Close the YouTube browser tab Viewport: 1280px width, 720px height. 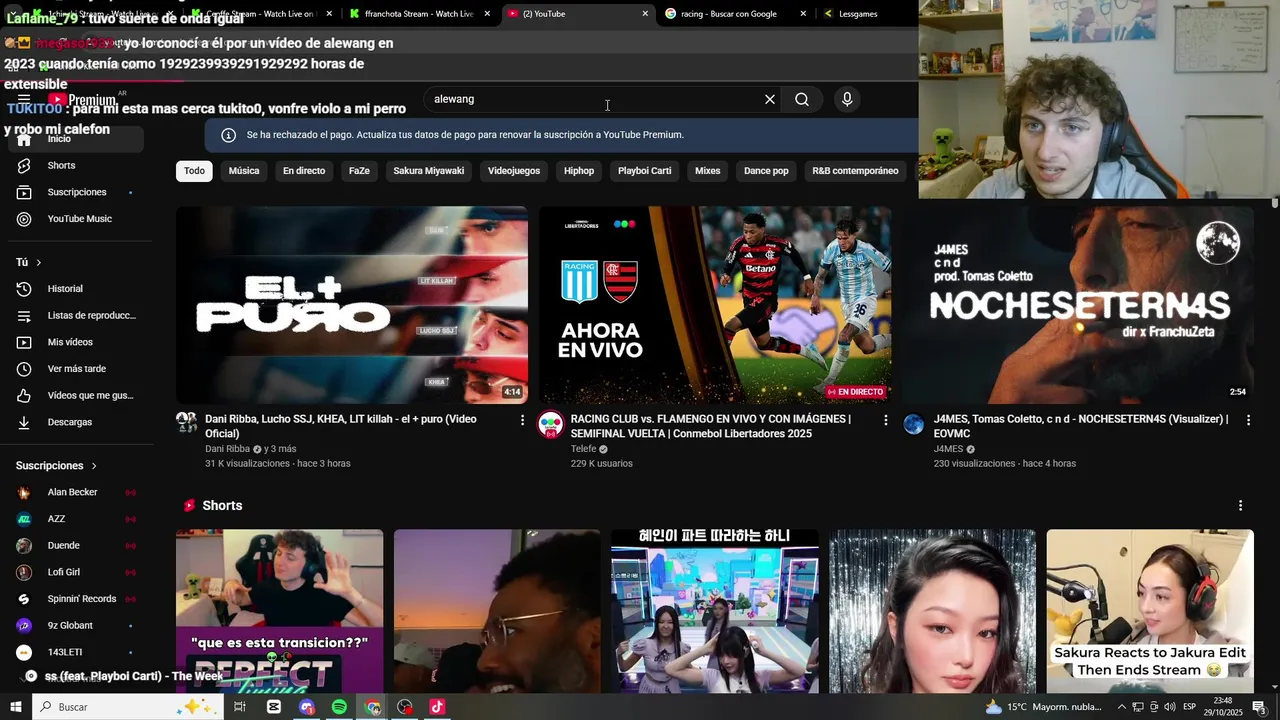pos(645,14)
